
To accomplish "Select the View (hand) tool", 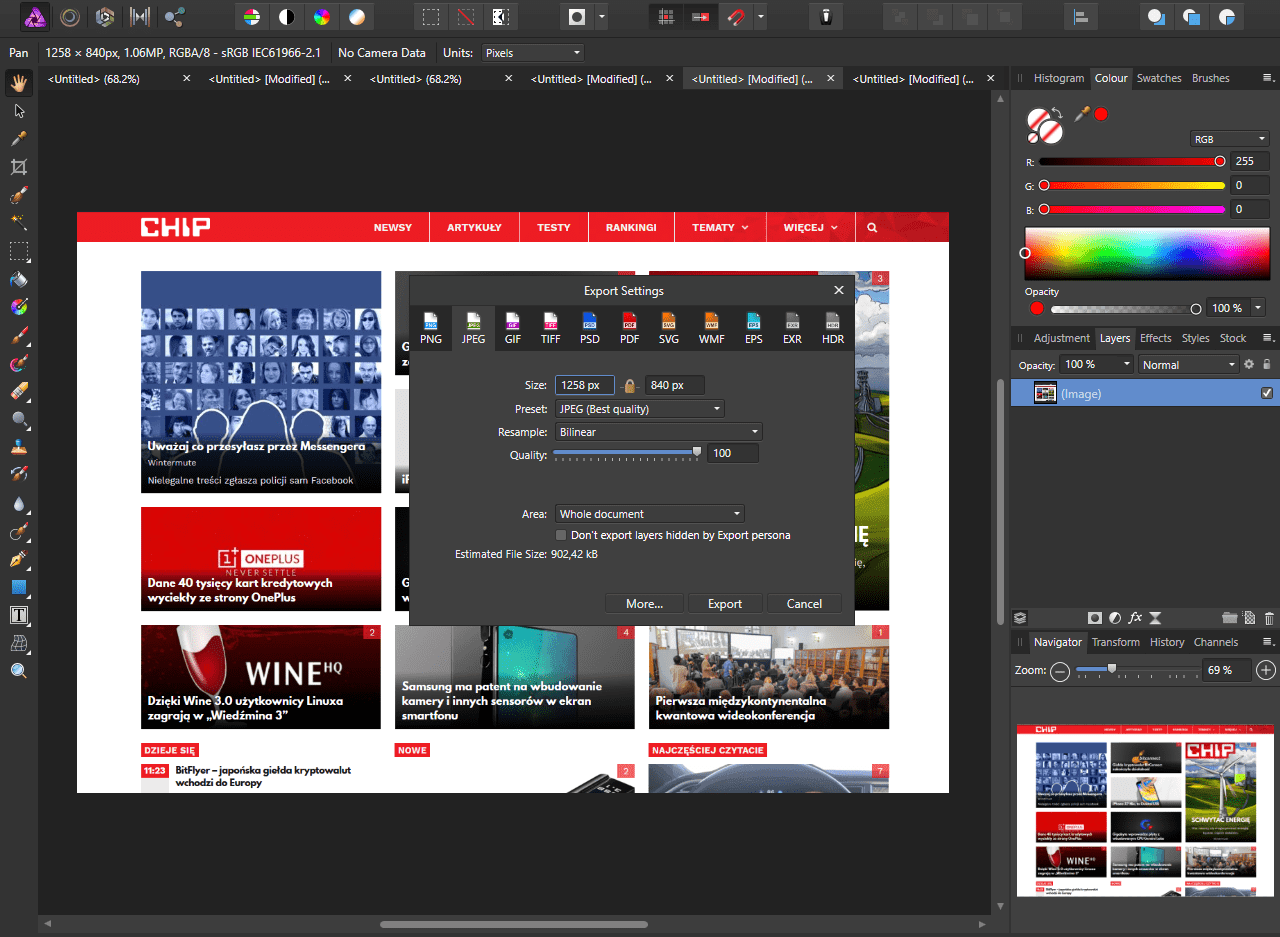I will 18,84.
